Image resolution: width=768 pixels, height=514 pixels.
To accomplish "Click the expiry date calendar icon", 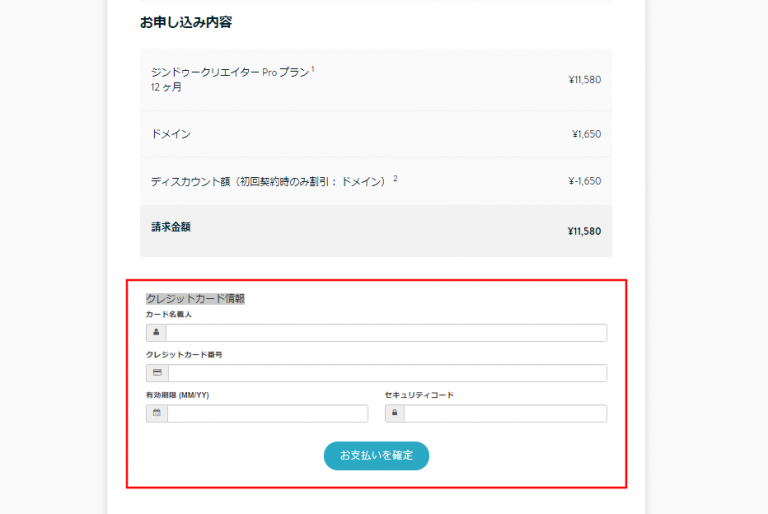I will [x=157, y=413].
